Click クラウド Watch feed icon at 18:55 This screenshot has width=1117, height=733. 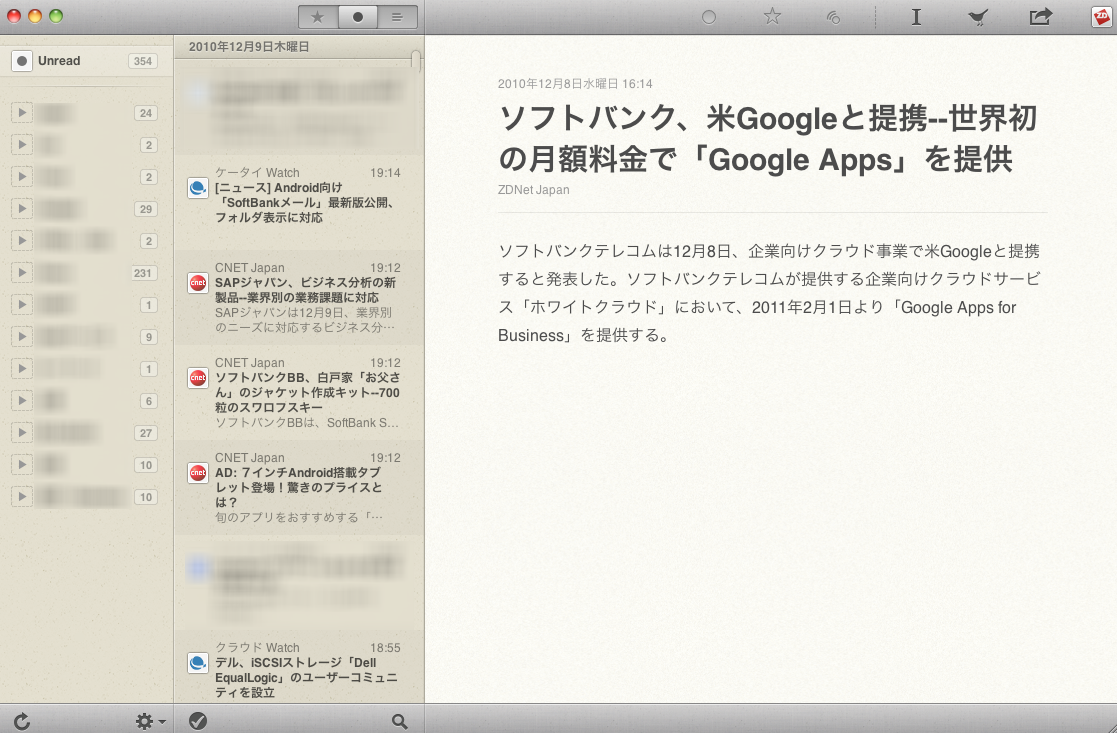(198, 663)
